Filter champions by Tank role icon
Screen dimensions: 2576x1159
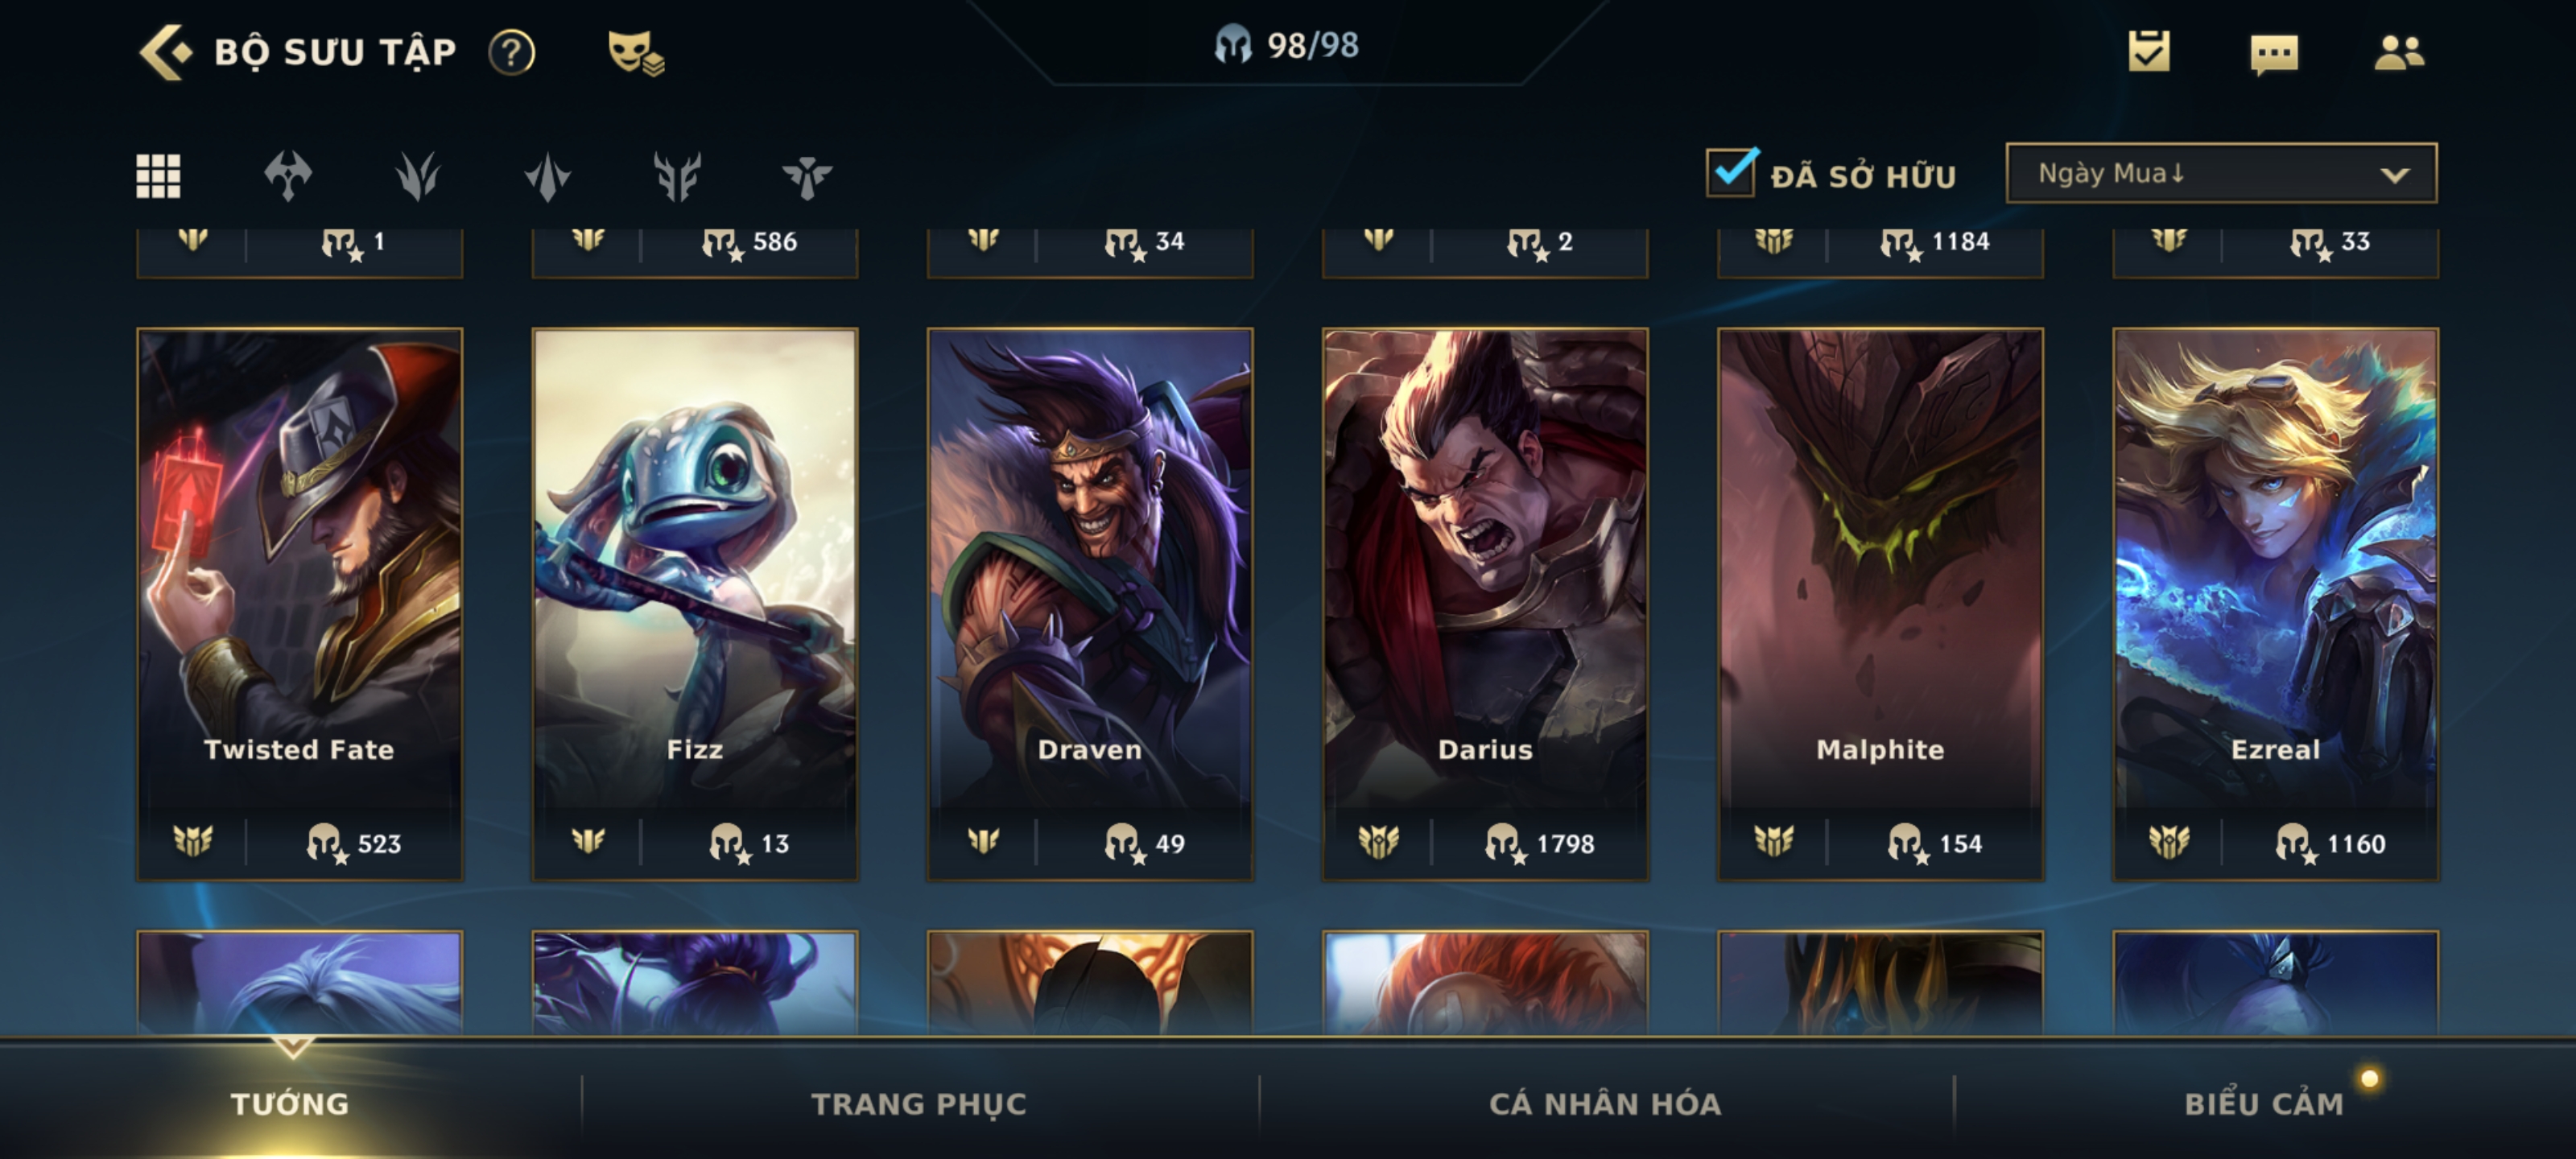[x=678, y=176]
